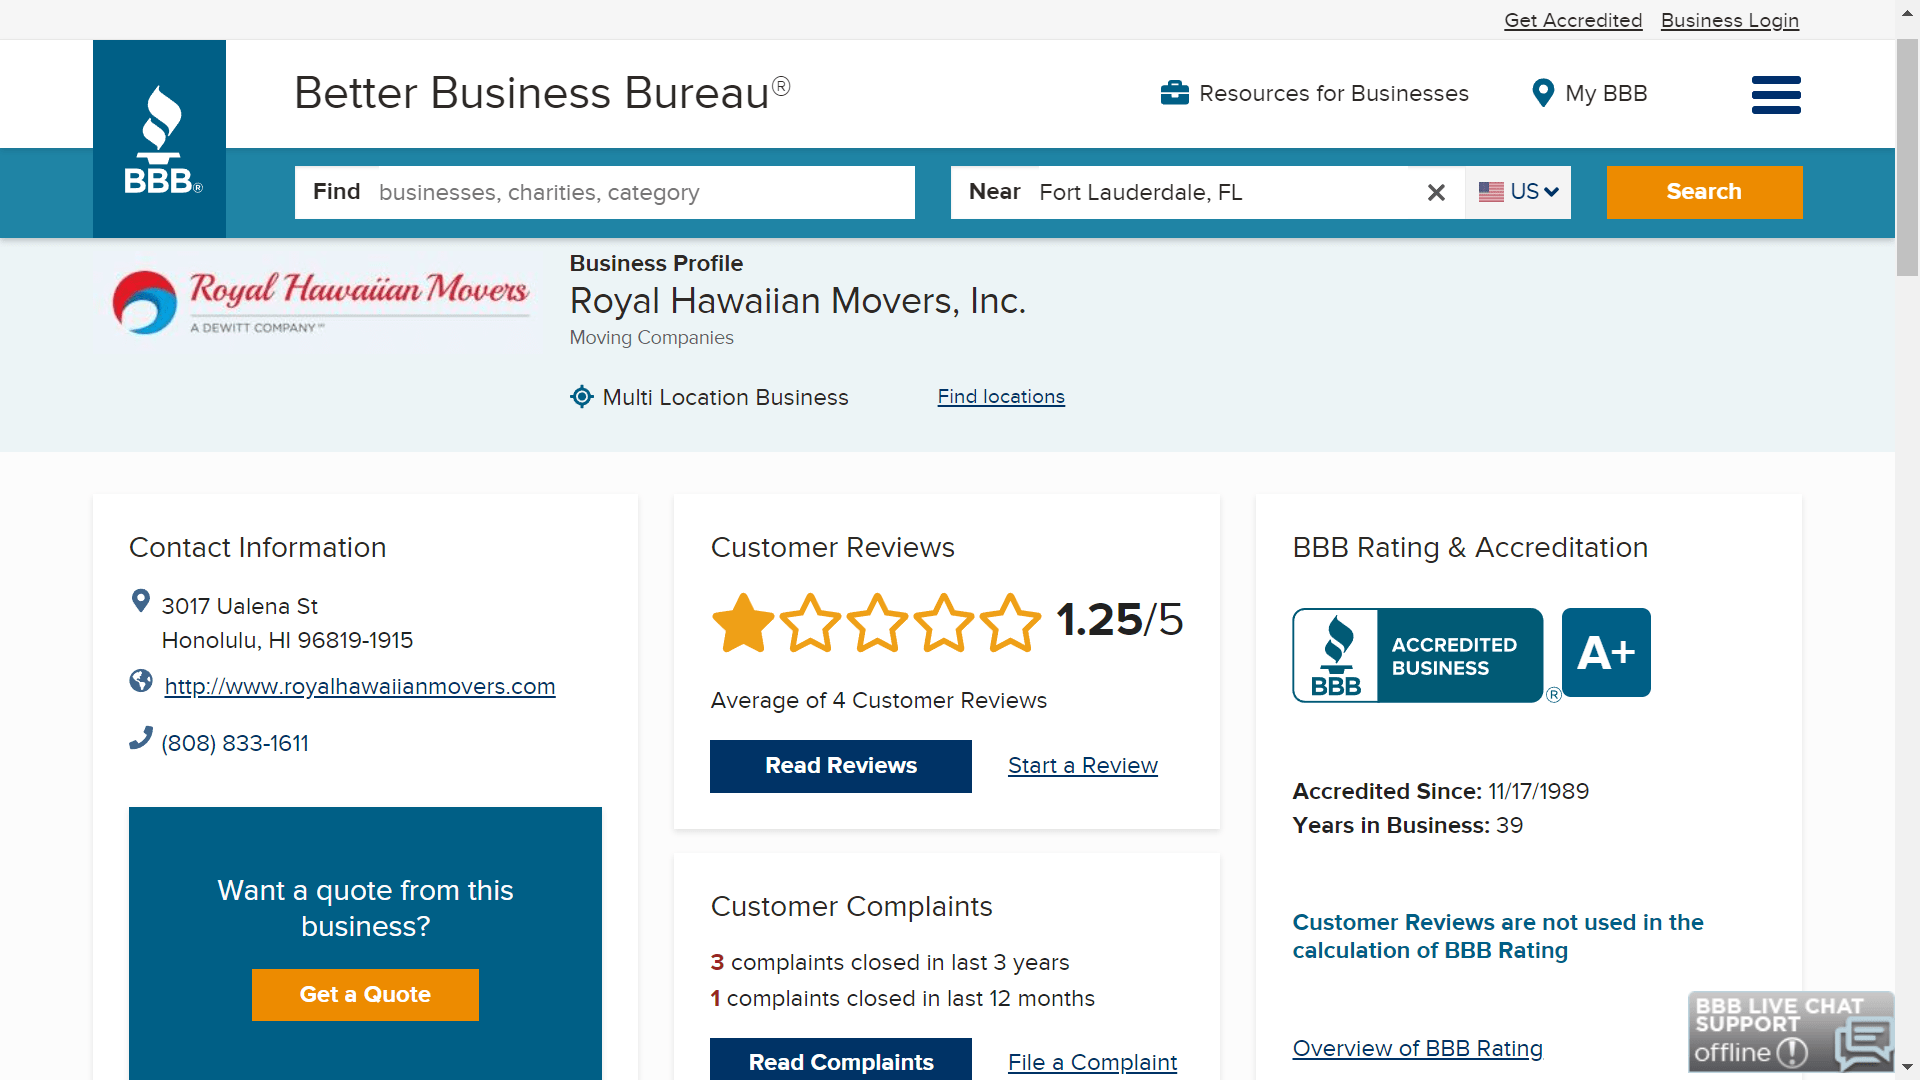
Task: Call the (808) 833-1611 phone link
Action: [235, 743]
